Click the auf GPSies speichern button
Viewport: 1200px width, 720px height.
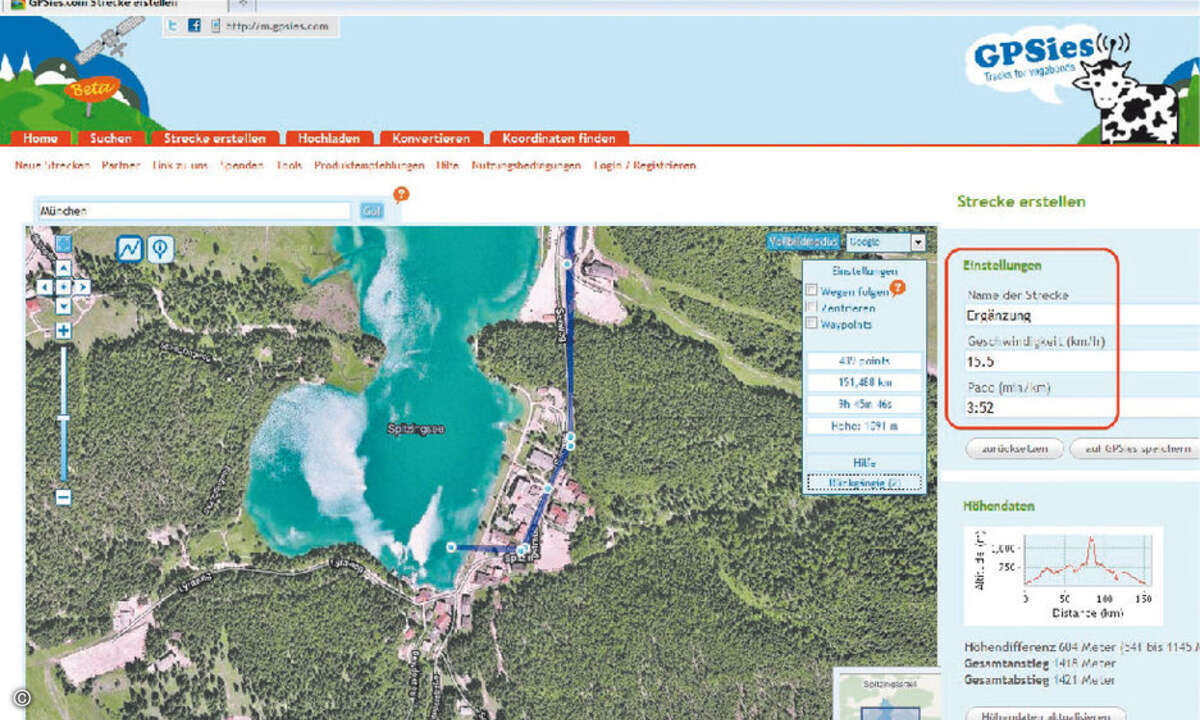(x=1135, y=449)
